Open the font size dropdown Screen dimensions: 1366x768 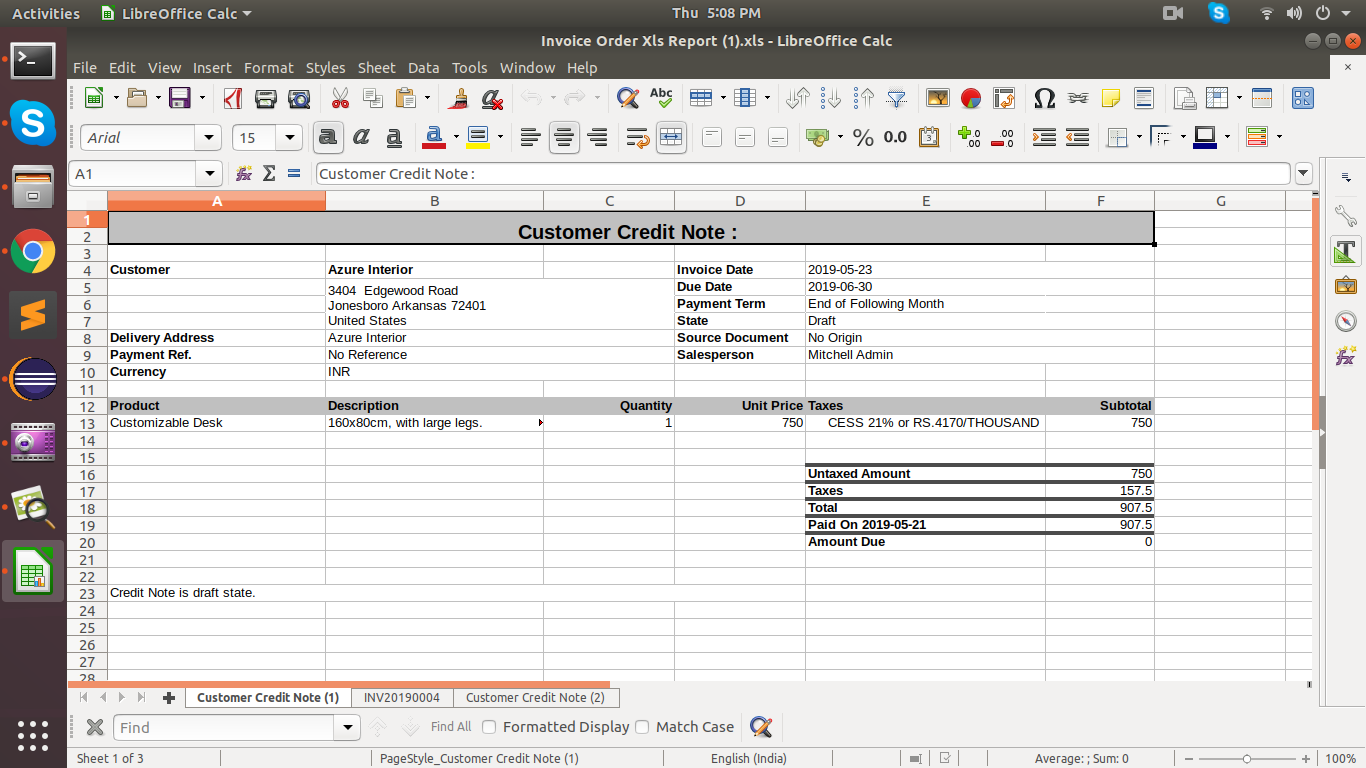(290, 138)
